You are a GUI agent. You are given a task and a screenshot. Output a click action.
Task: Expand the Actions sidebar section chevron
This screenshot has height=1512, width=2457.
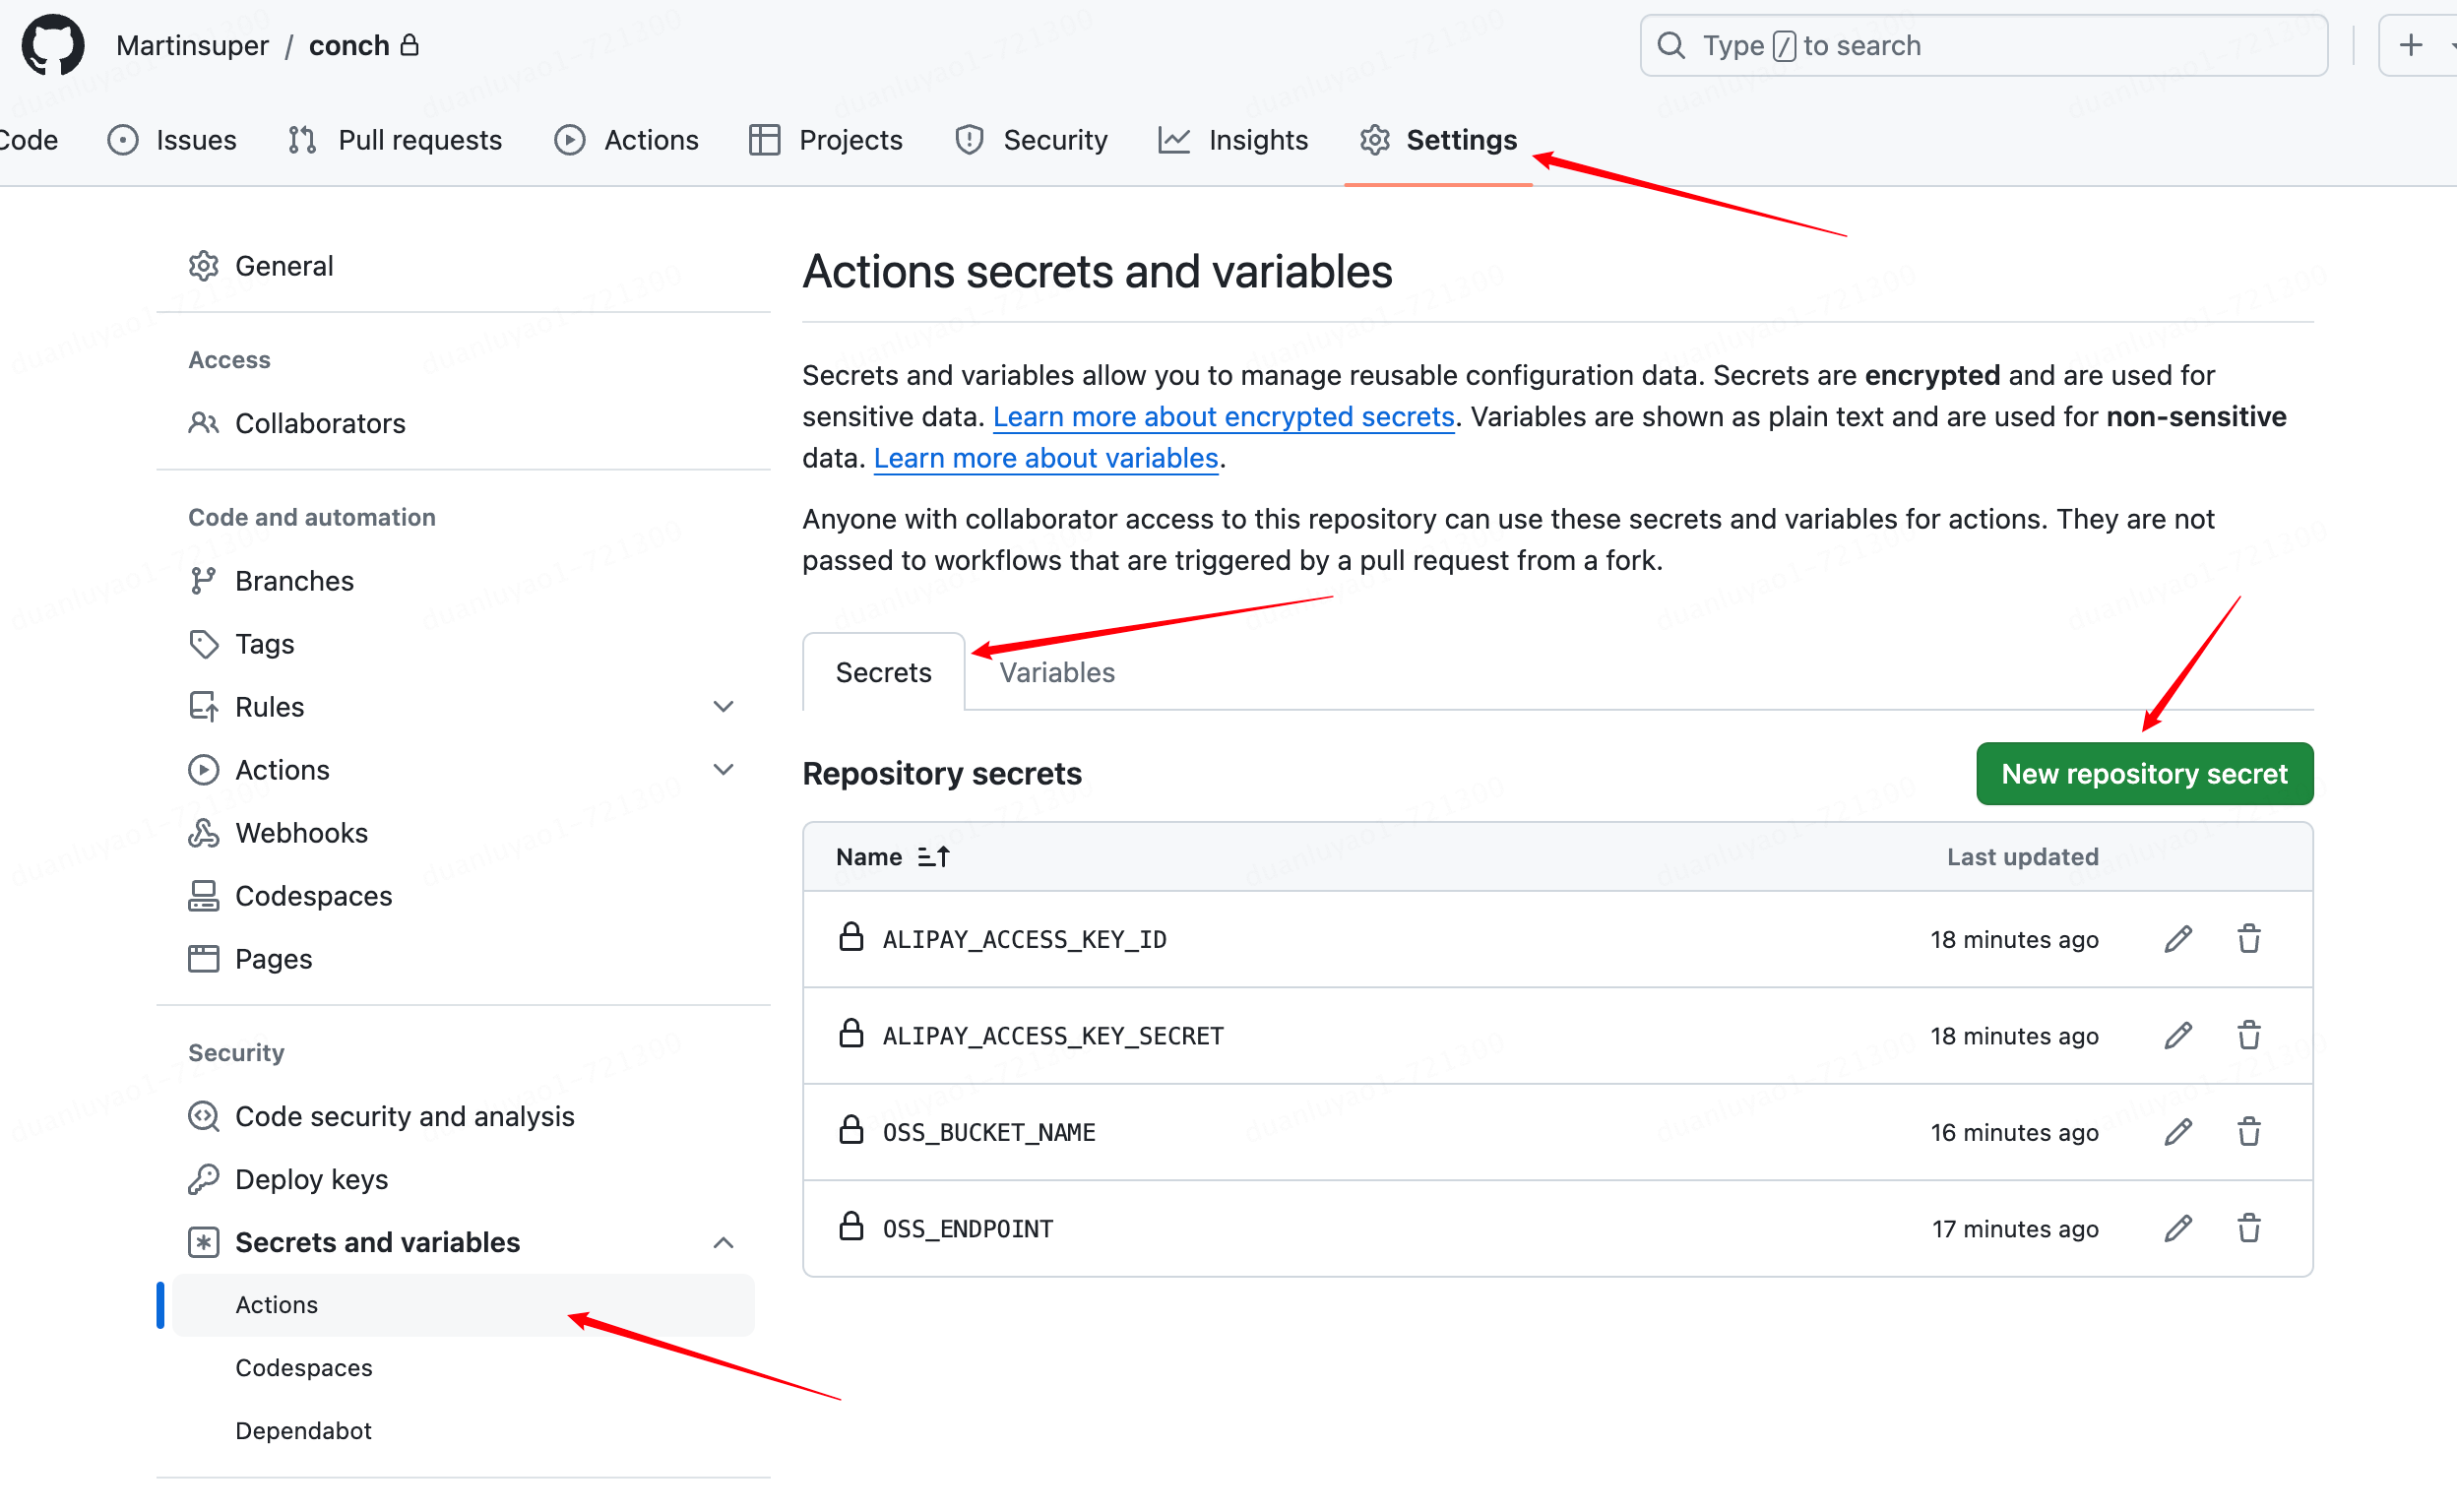723,770
